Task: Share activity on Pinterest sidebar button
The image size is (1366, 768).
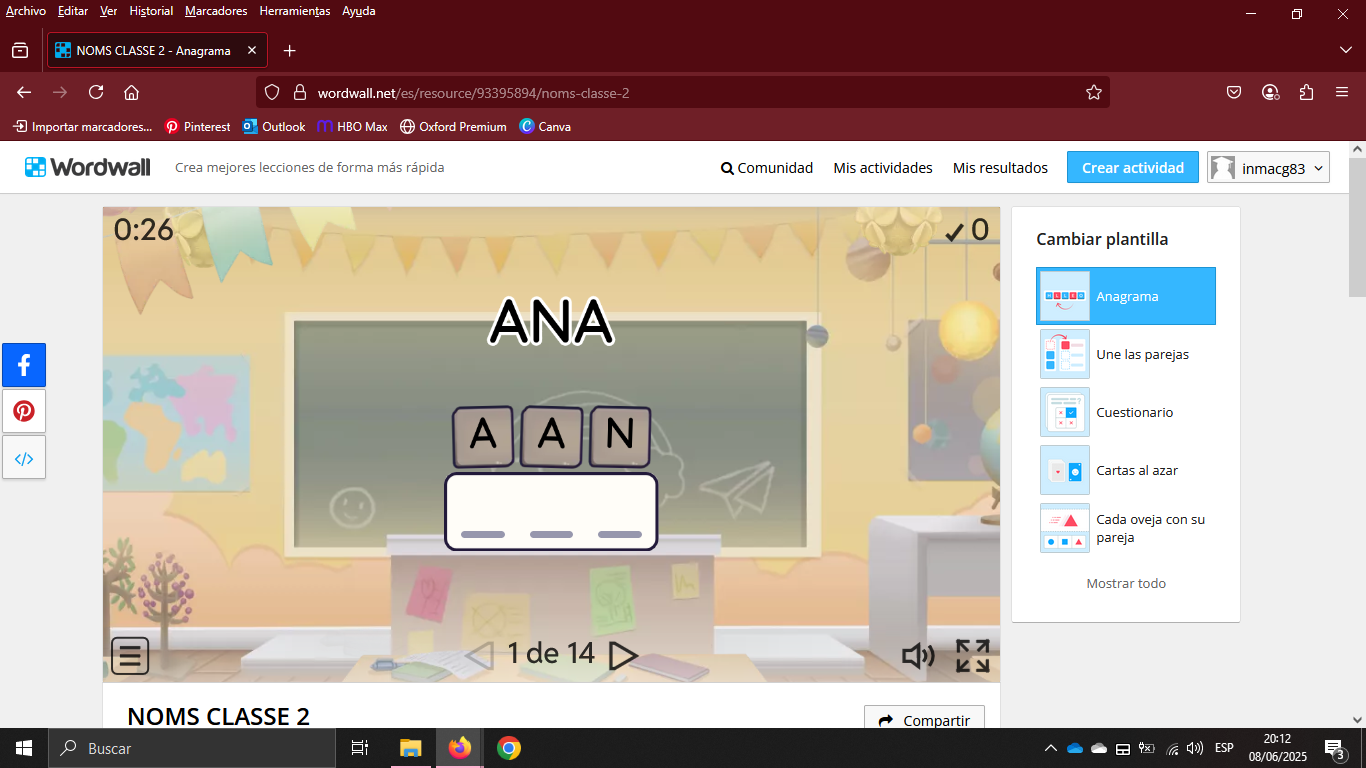Action: pyautogui.click(x=24, y=411)
